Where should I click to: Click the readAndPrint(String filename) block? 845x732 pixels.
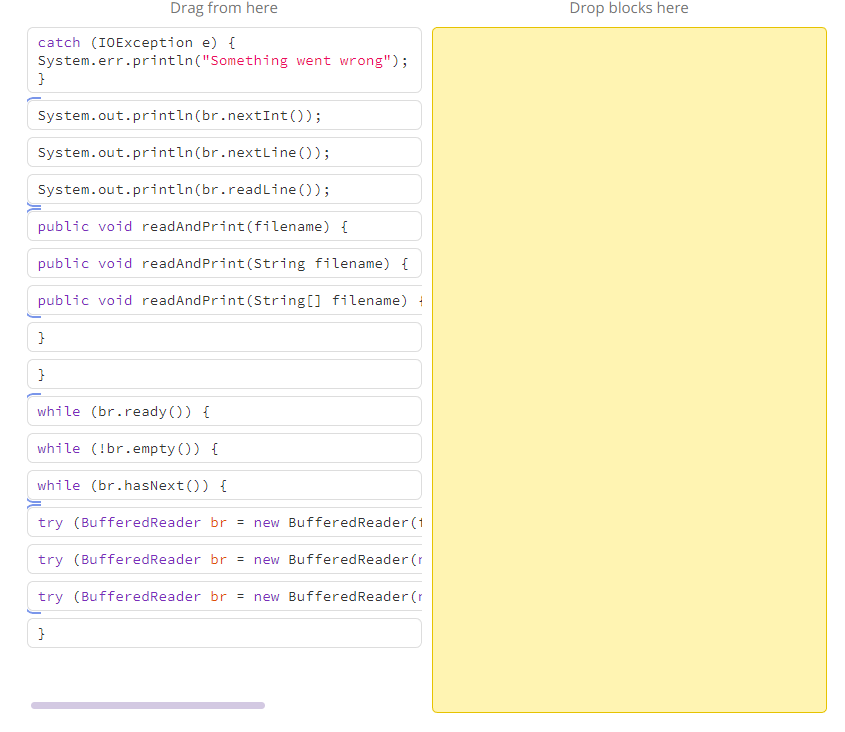(x=223, y=263)
